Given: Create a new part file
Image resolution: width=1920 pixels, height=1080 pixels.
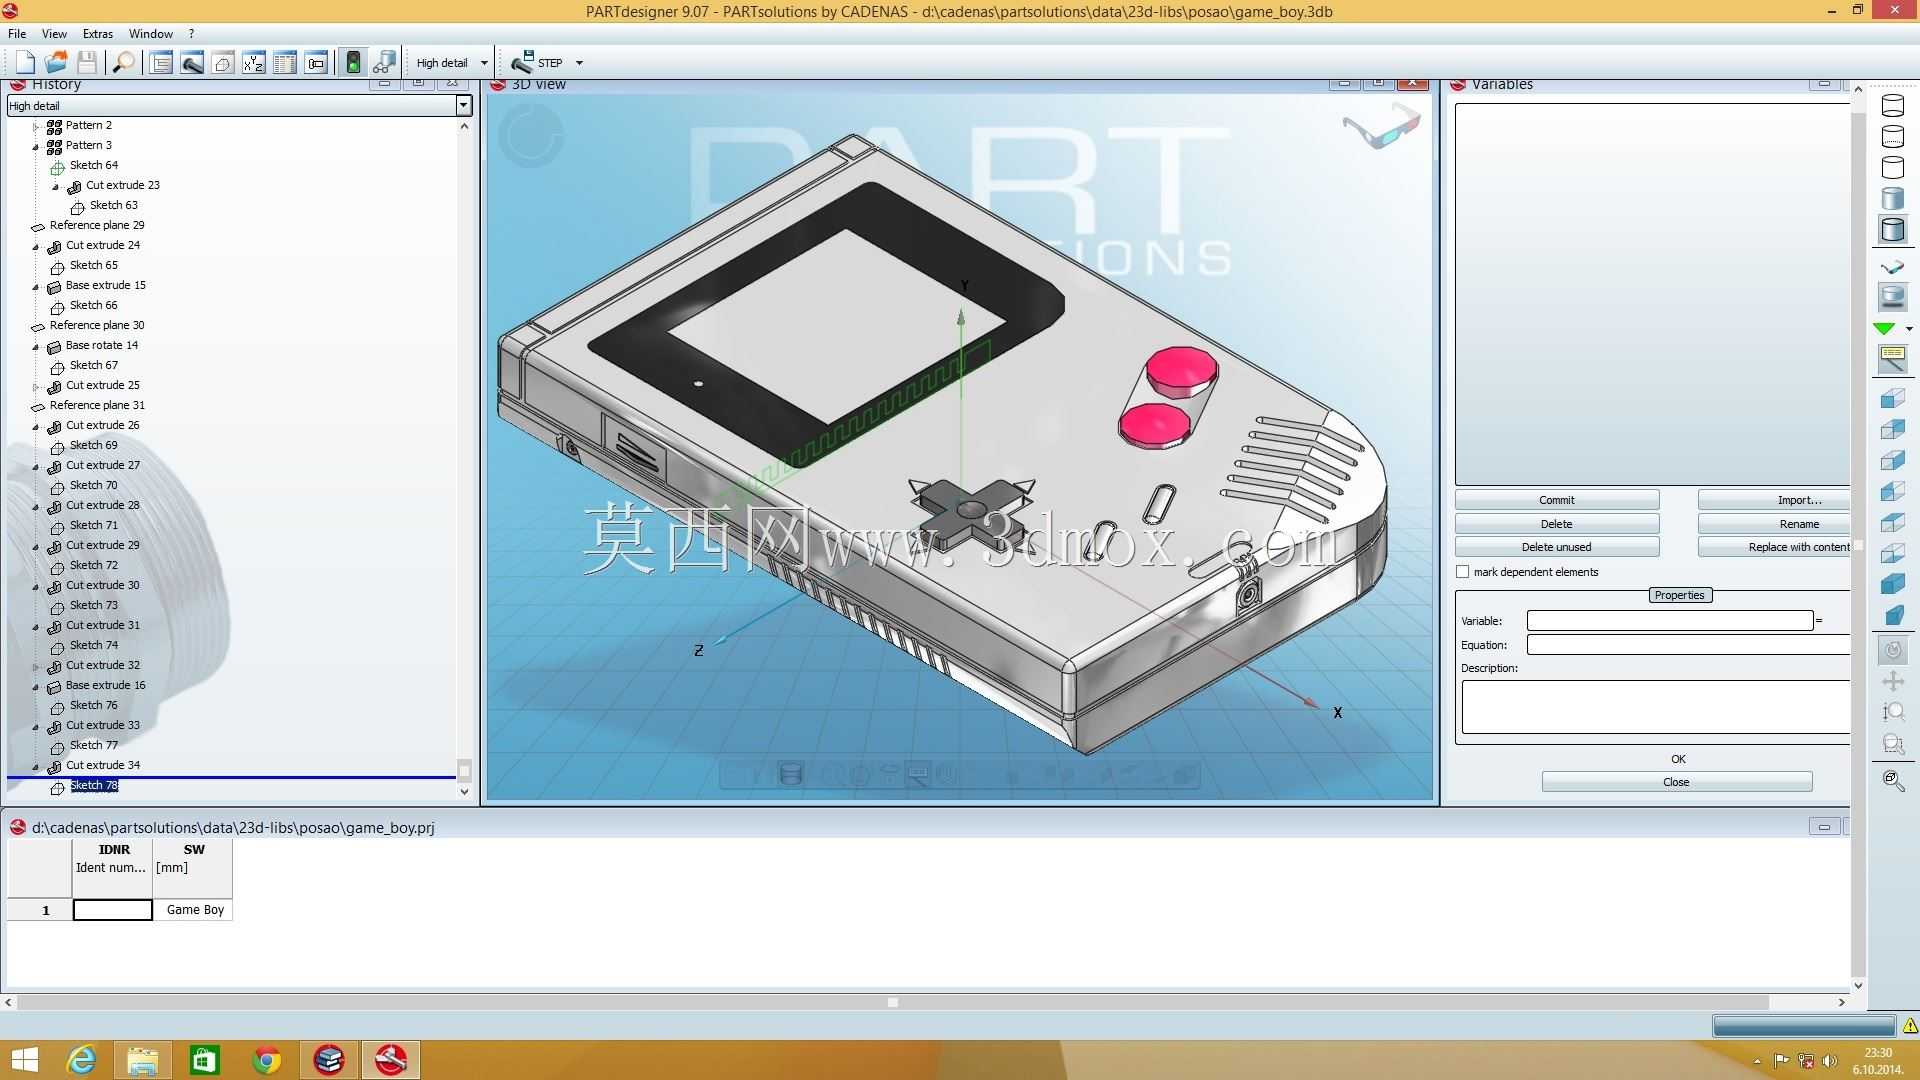Looking at the screenshot, I should pos(25,63).
